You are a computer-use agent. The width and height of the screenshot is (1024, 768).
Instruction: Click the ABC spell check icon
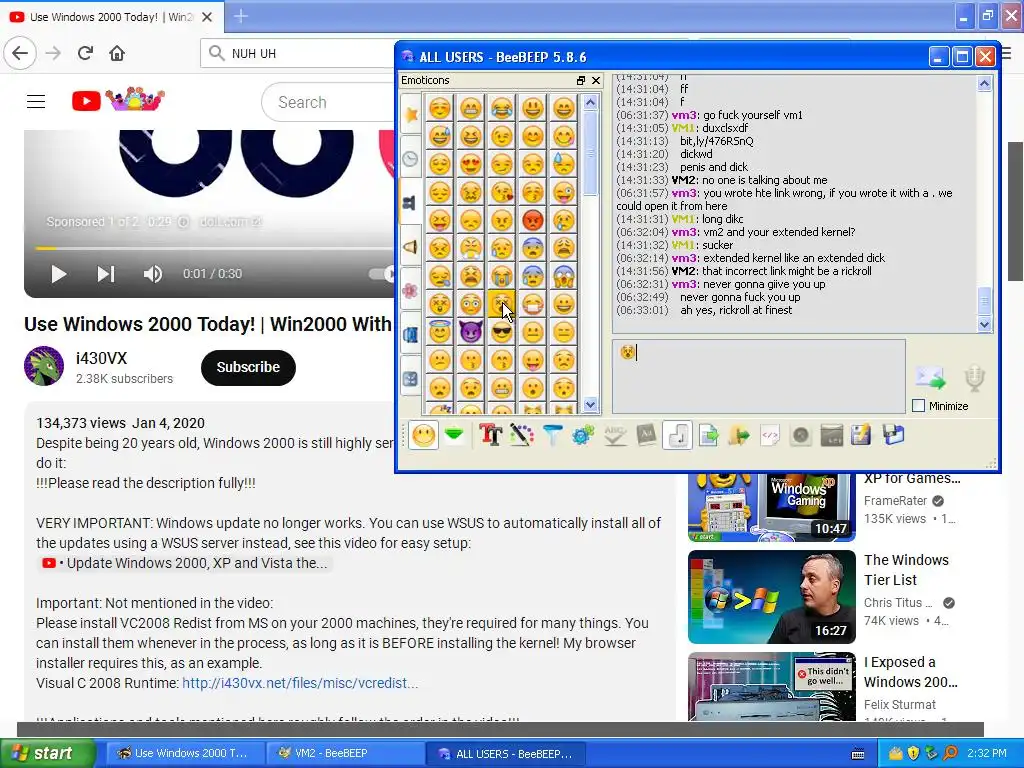[x=615, y=435]
